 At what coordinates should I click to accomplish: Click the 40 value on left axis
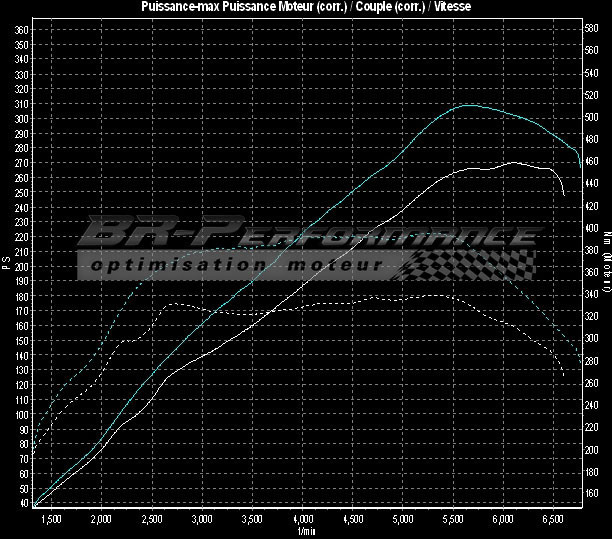point(23,502)
